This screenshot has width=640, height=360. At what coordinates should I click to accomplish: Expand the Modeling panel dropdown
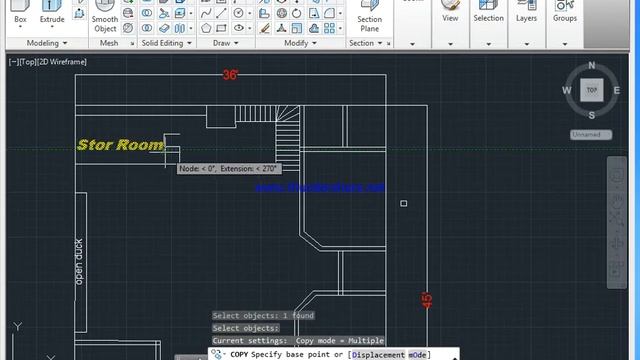click(64, 43)
